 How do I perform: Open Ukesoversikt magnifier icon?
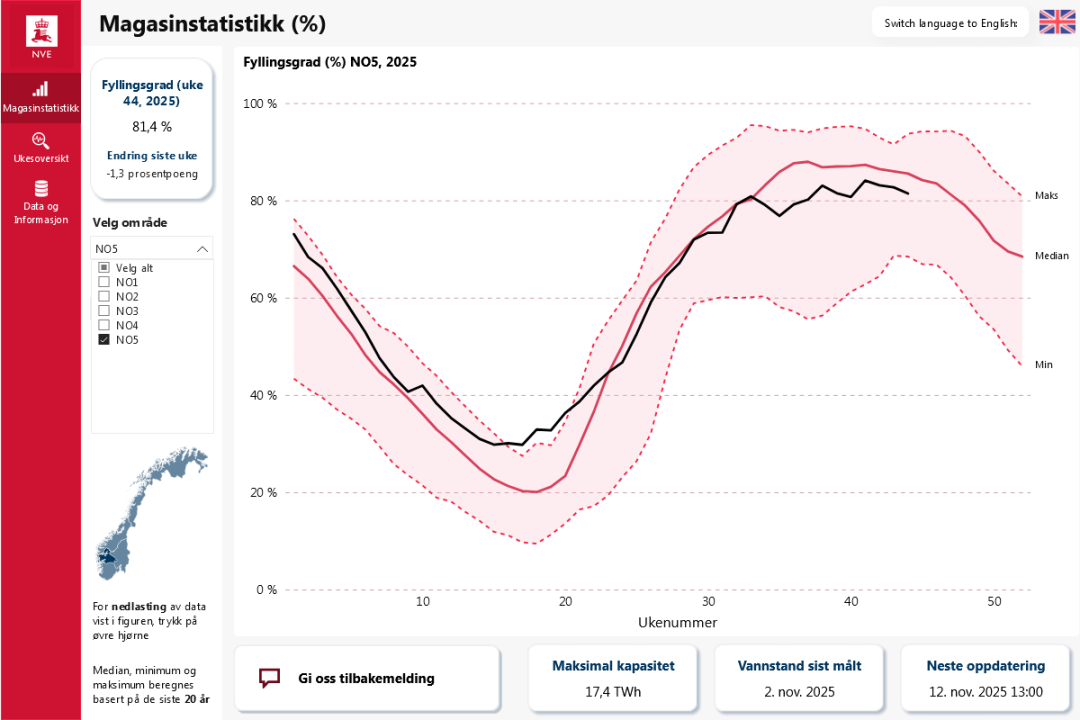tap(41, 140)
